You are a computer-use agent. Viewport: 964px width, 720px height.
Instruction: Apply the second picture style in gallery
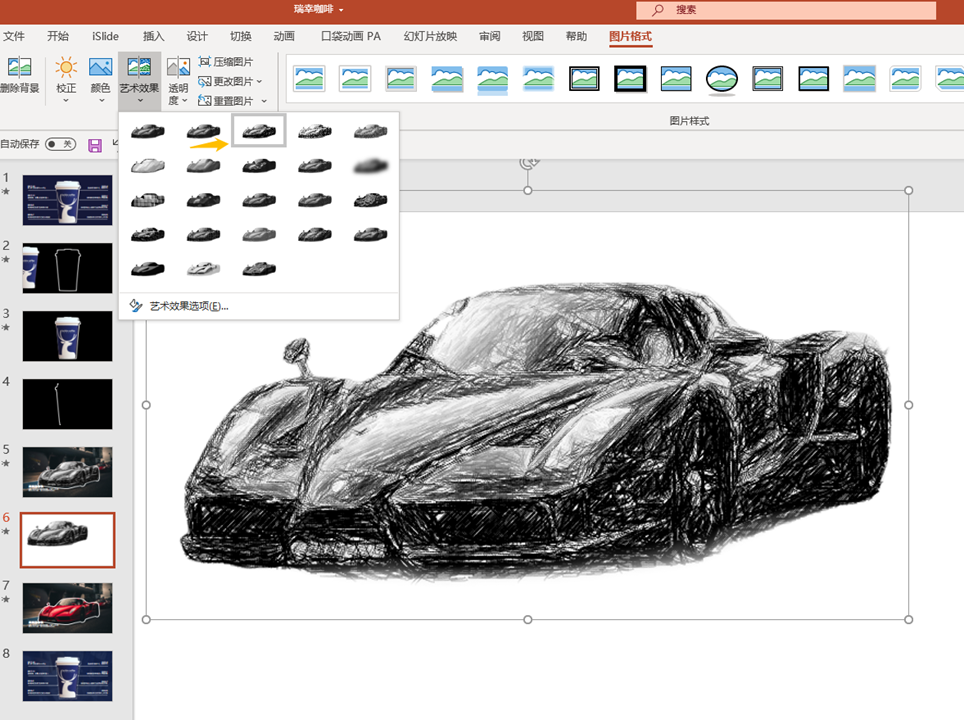coord(355,79)
